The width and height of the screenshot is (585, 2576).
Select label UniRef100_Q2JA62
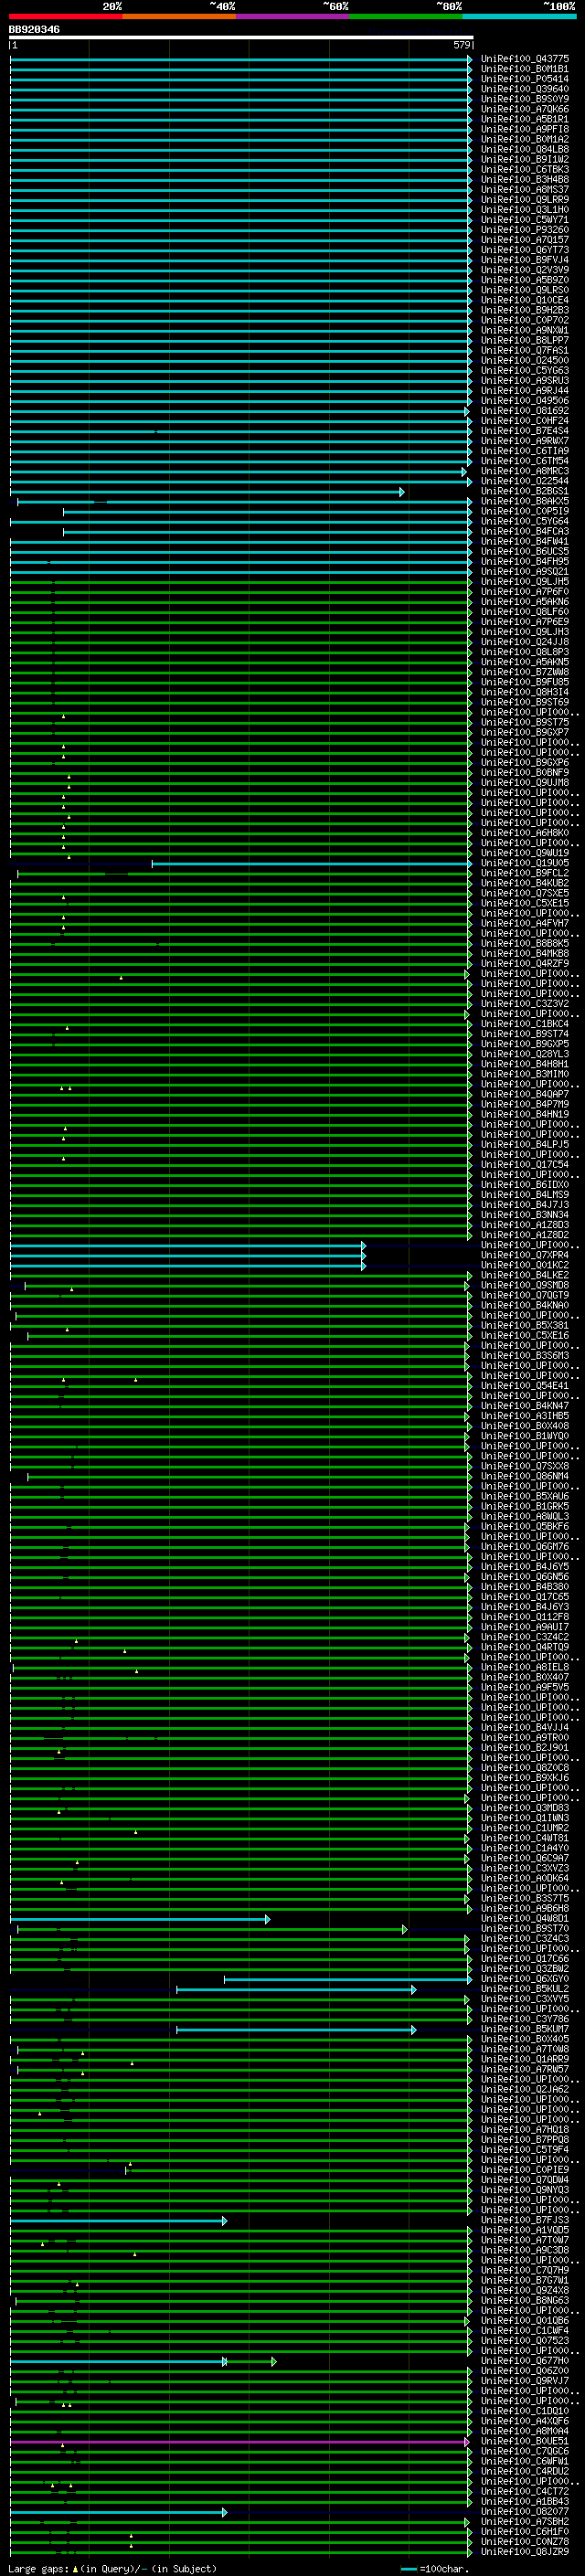tap(525, 2089)
